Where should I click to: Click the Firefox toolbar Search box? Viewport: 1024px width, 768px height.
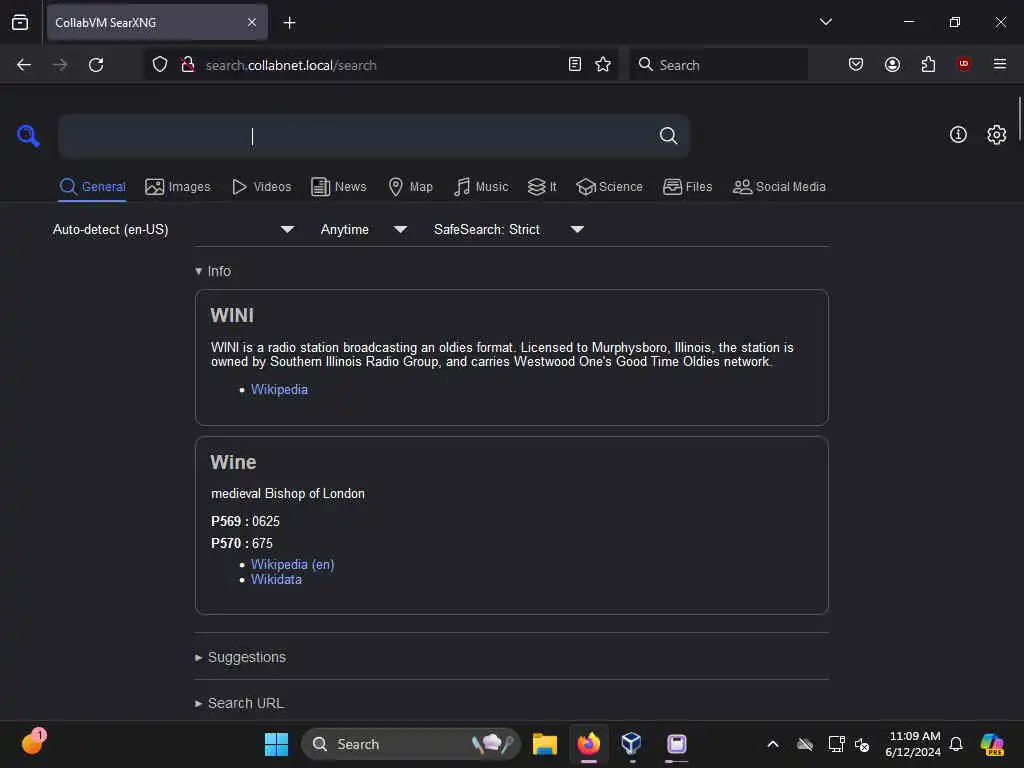click(x=718, y=65)
